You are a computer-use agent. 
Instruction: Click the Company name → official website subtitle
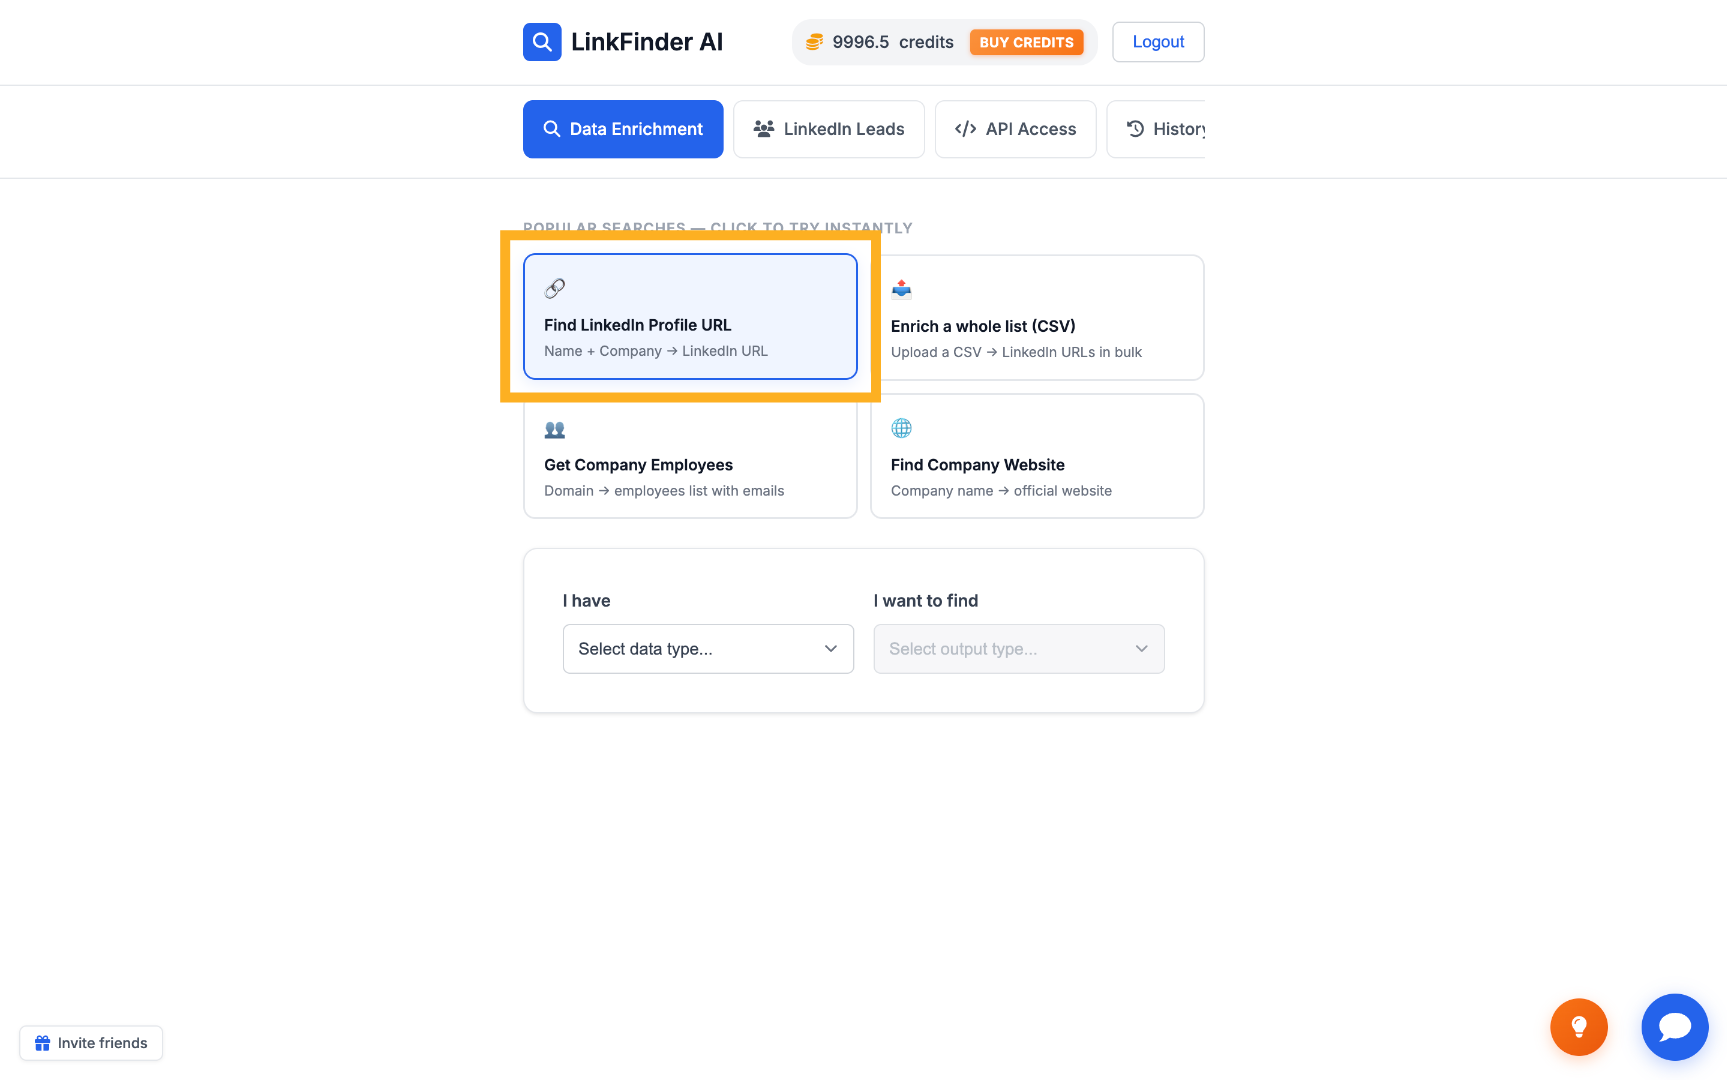1001,491
